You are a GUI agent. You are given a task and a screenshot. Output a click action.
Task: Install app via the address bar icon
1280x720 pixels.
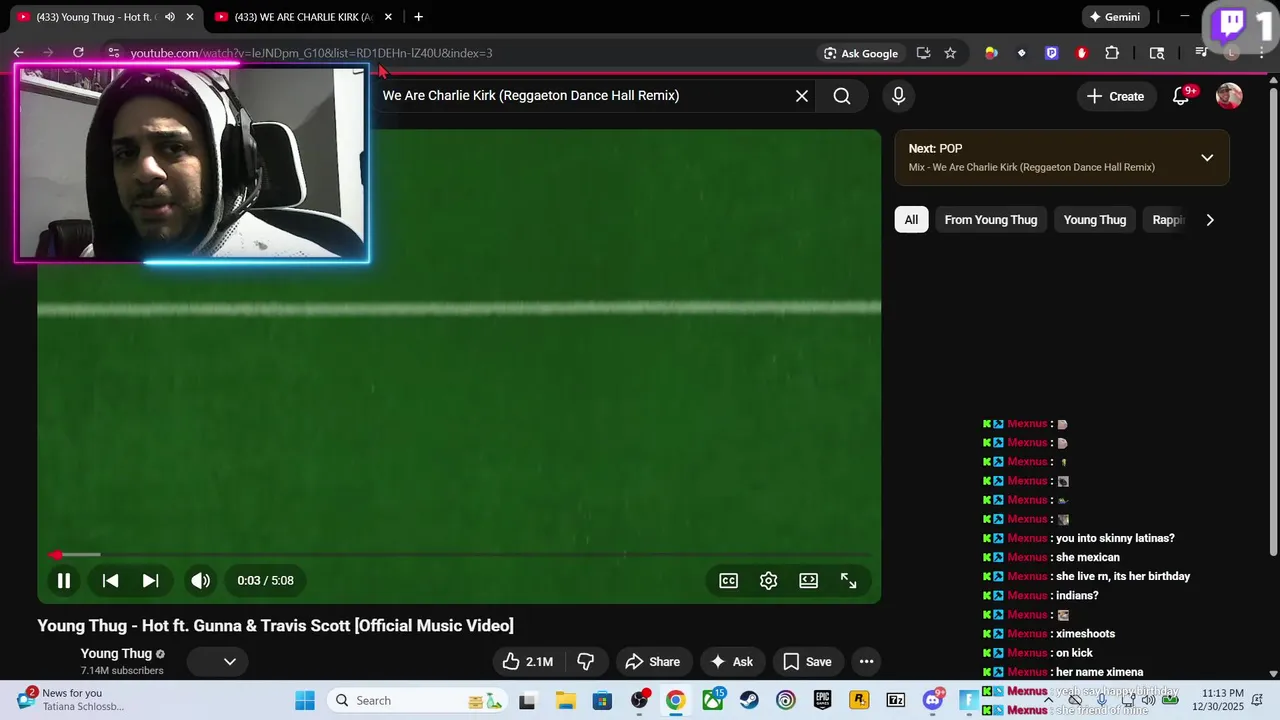coord(923,53)
